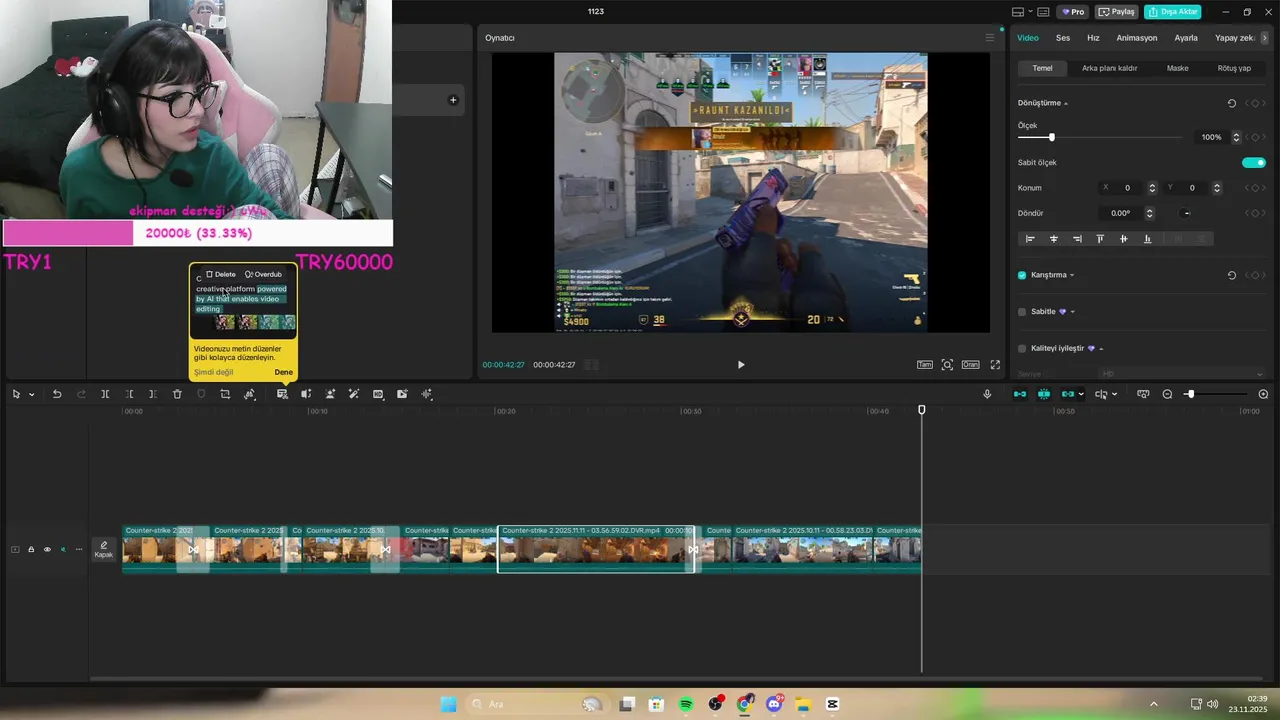Select the Arka planı kaldır sub-tab

1110,68
